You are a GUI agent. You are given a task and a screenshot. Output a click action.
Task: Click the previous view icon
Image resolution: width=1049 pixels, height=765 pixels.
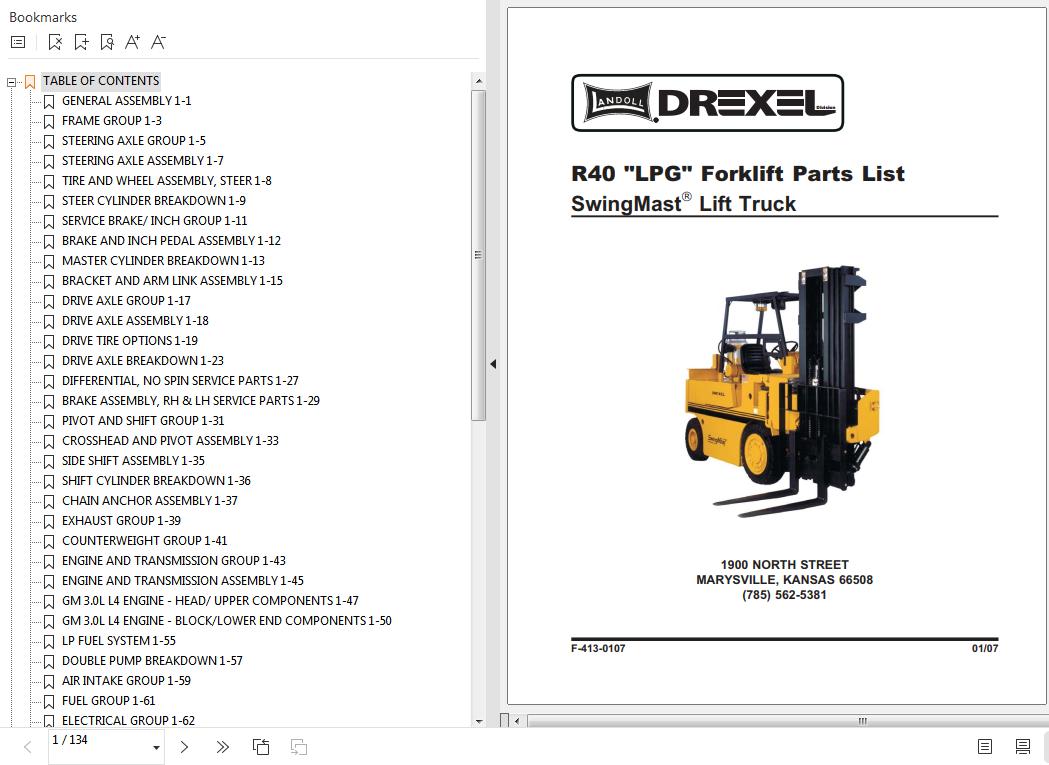point(261,747)
